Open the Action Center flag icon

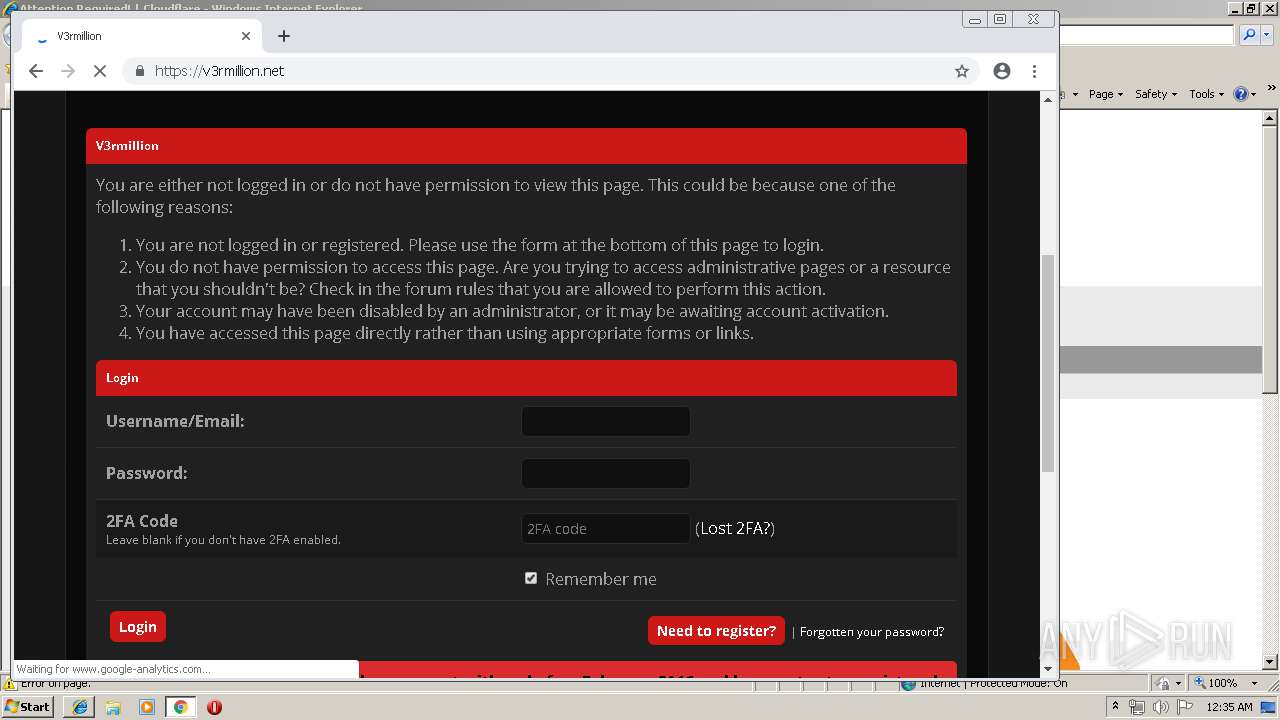1183,707
